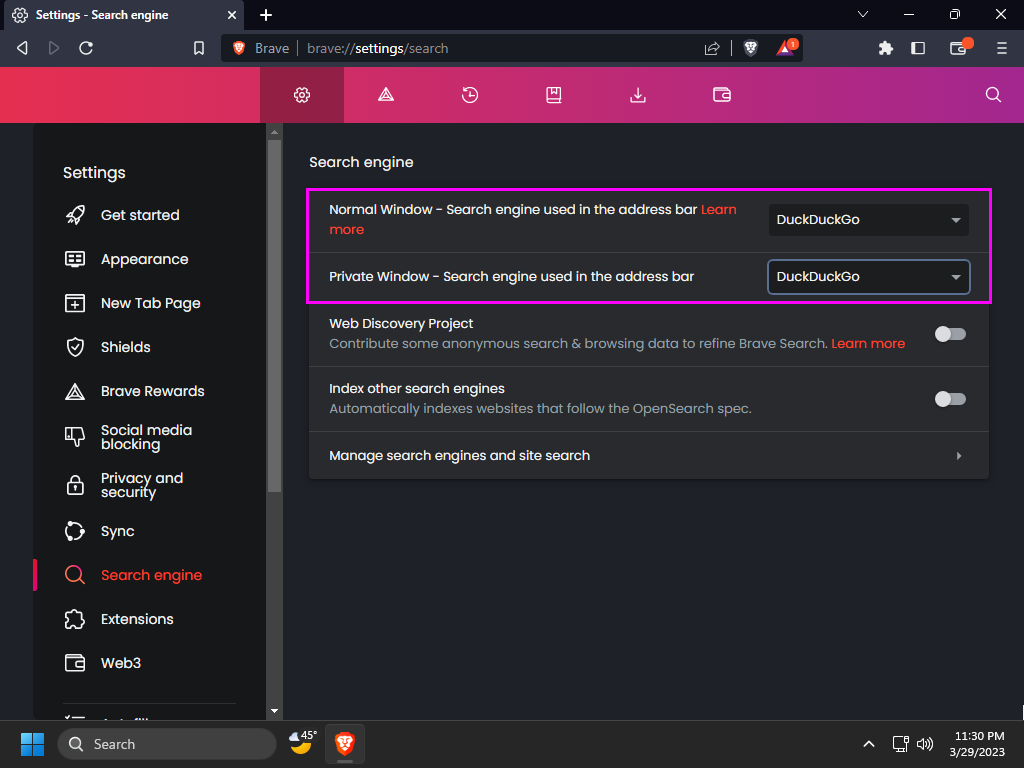Open Shields settings section

tap(108, 347)
